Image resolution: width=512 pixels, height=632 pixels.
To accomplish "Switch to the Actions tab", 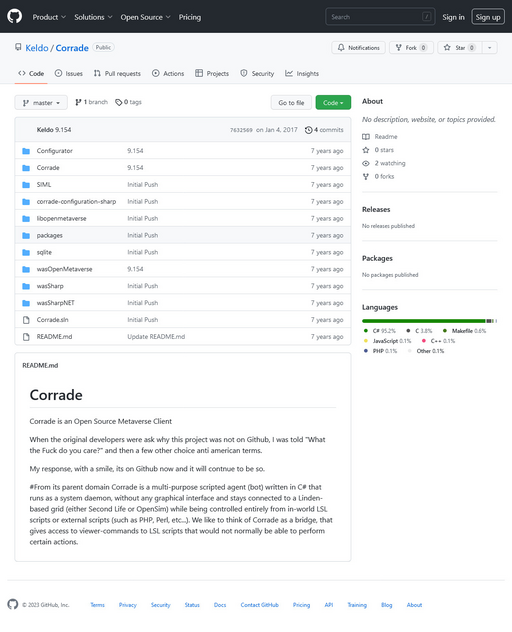I will 168,73.
